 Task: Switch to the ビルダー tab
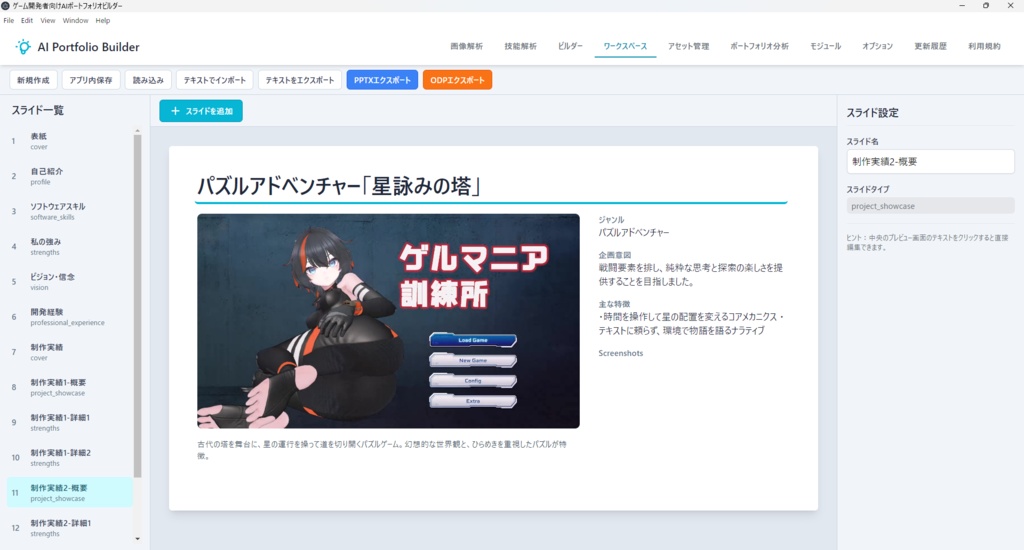[x=570, y=46]
